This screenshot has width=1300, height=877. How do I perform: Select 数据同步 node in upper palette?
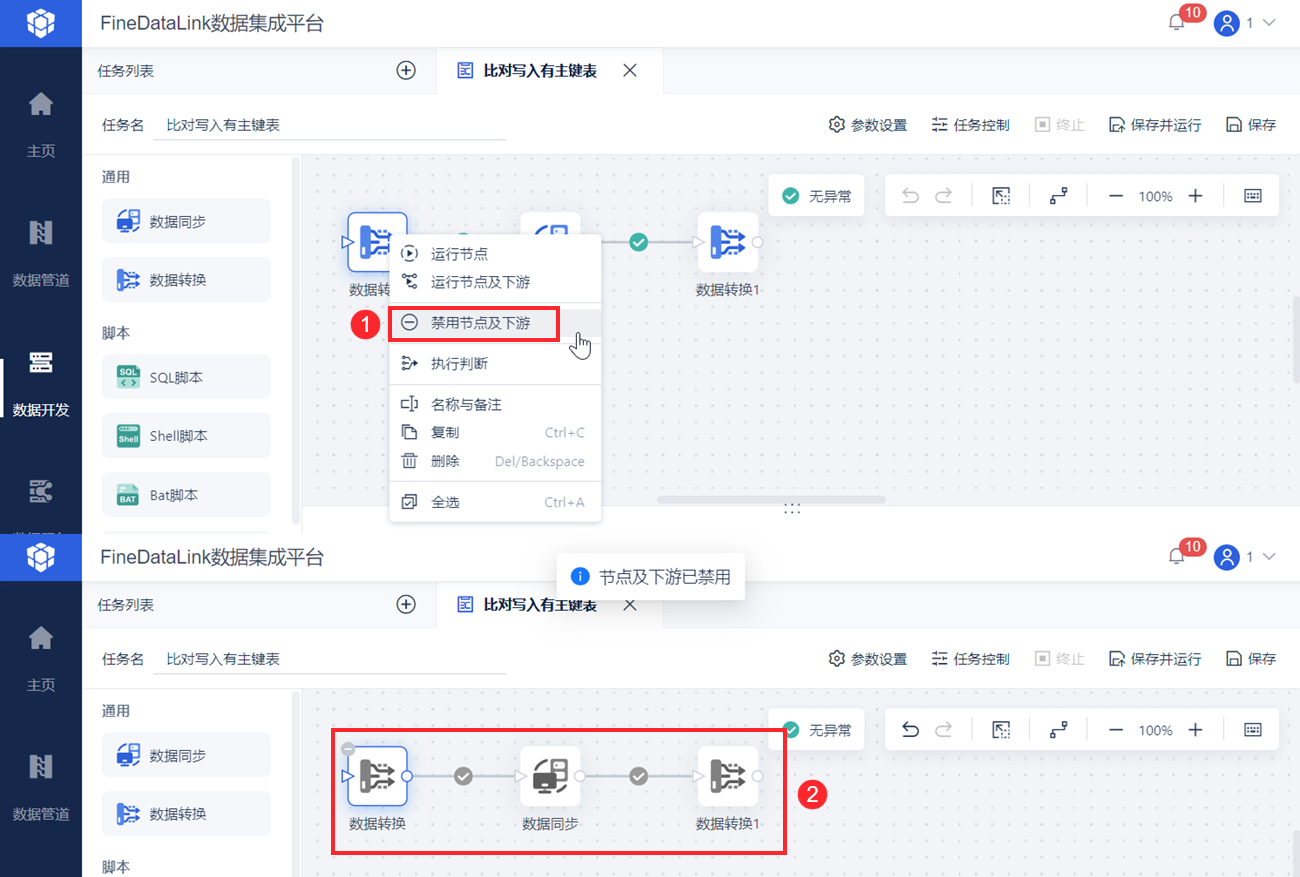point(186,221)
